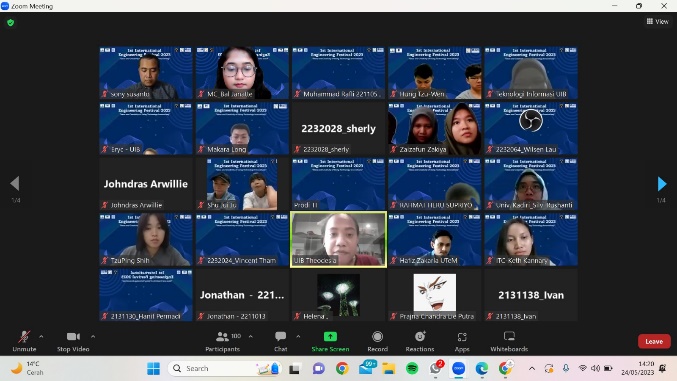Open the Chat panel
Viewport: 677px width, 381px height.
[x=281, y=341]
